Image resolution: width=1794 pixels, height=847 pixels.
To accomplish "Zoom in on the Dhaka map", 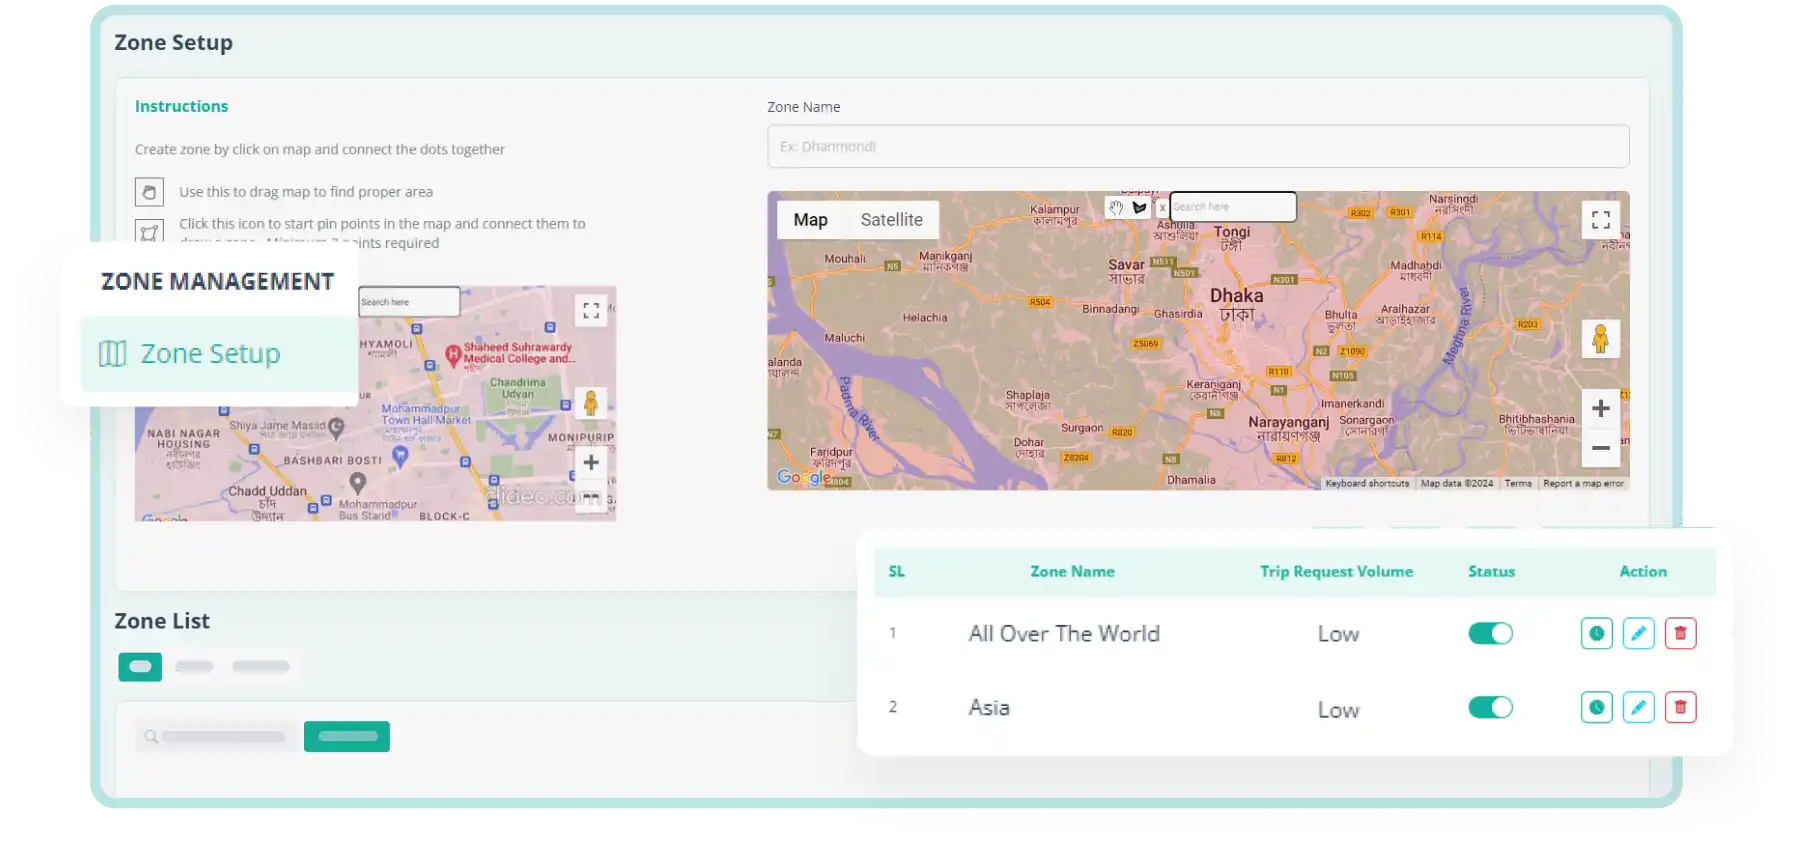I will coord(1600,408).
